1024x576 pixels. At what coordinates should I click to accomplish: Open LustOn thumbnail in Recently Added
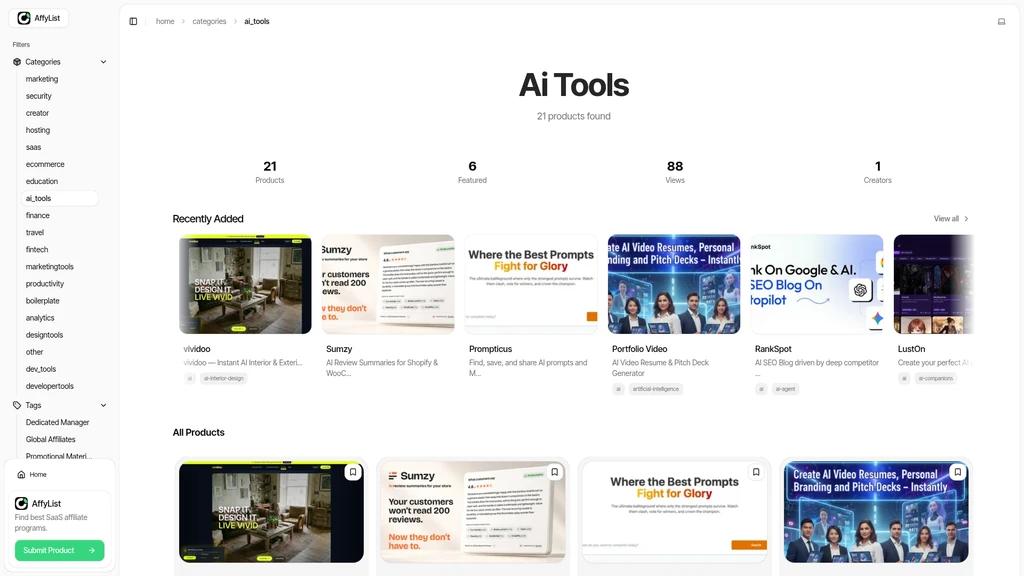[934, 284]
